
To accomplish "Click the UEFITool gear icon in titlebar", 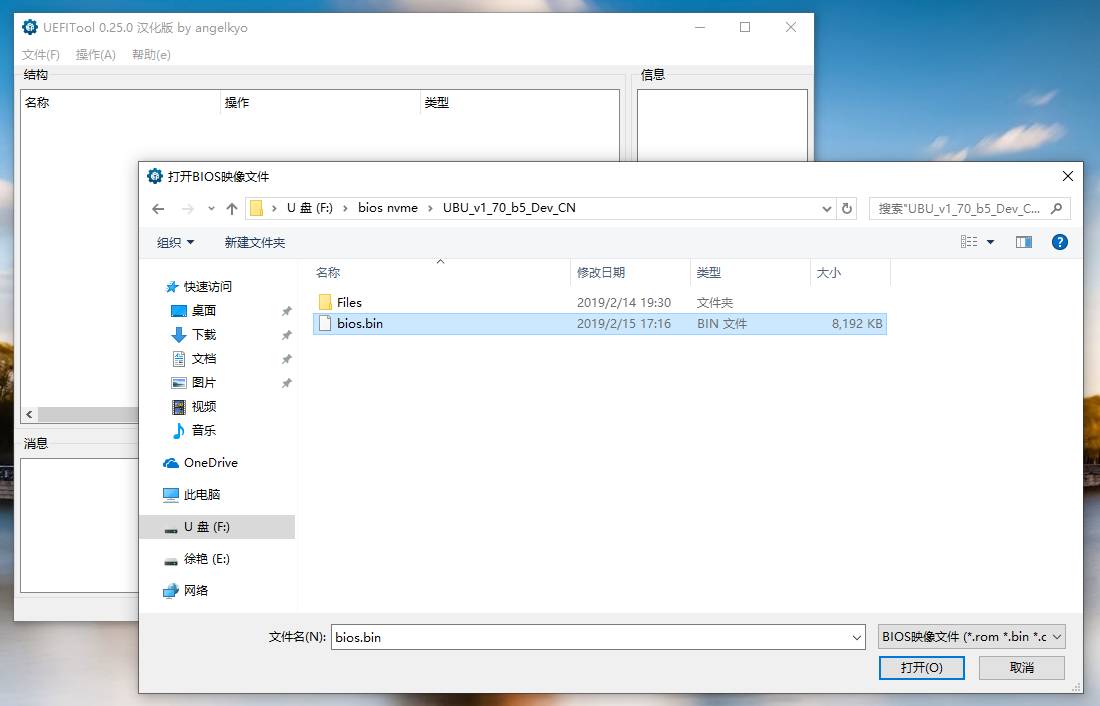I will tap(29, 27).
